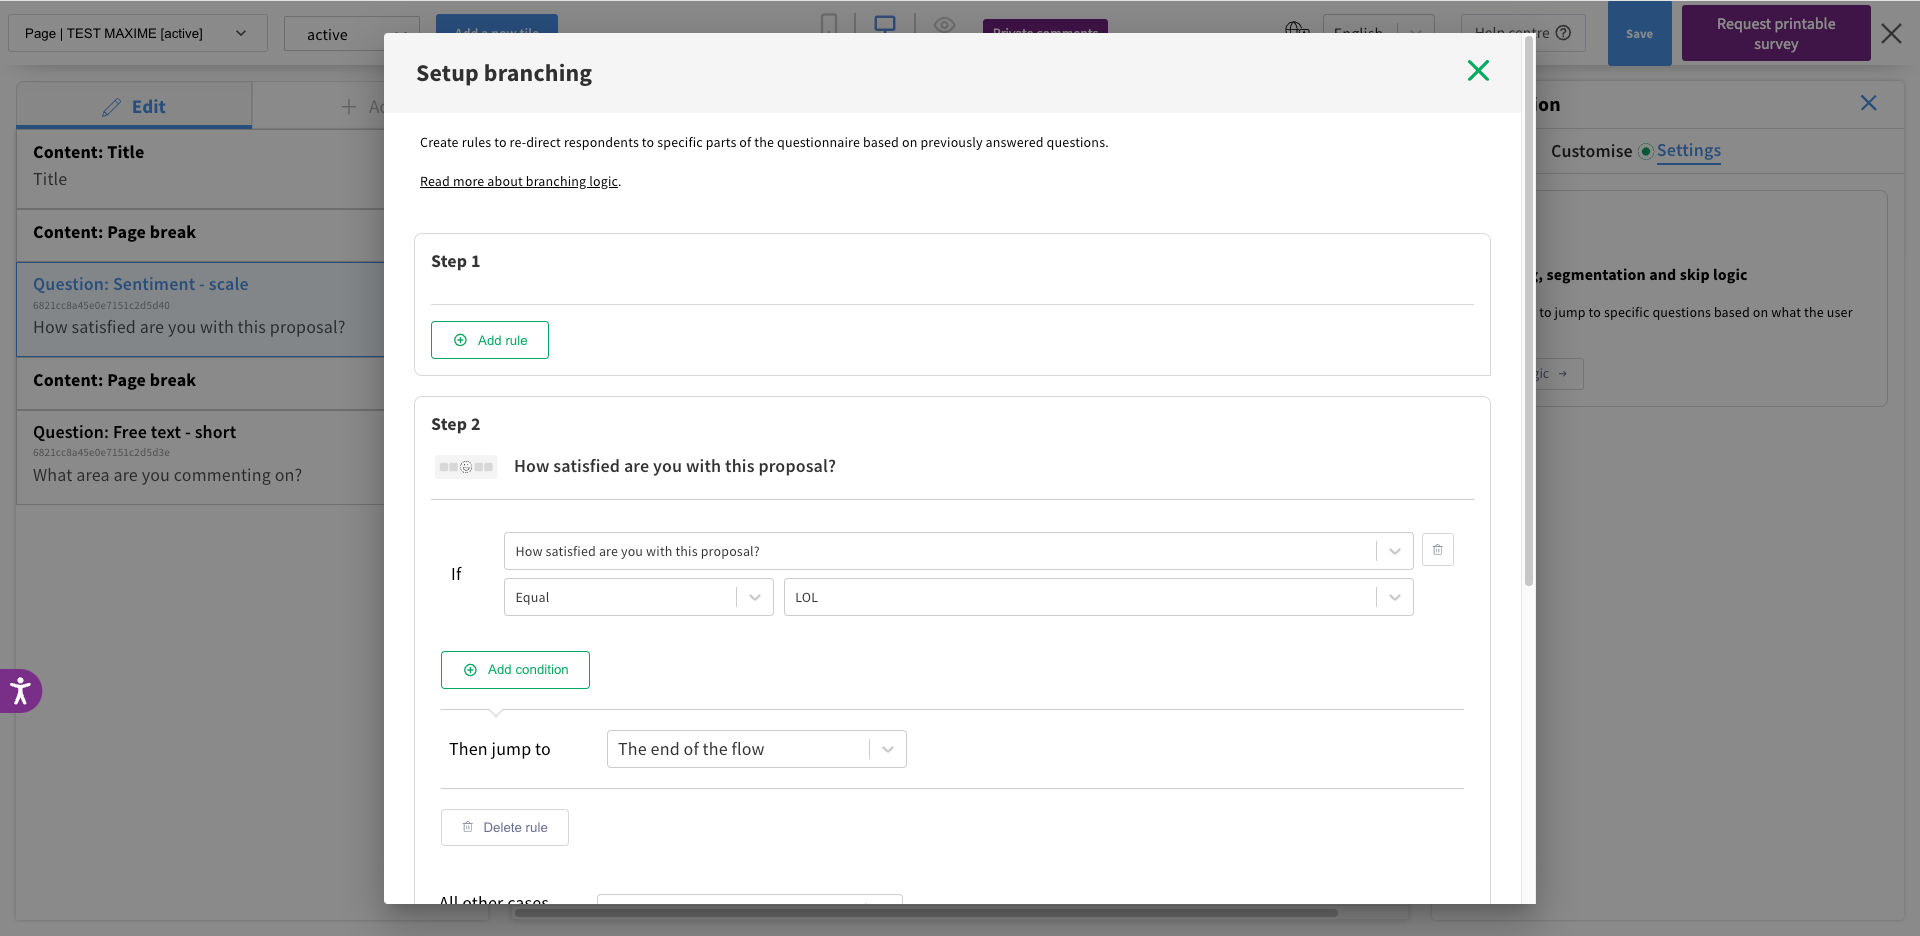This screenshot has width=1920, height=936.
Task: Click the globe language icon
Action: tap(1296, 28)
